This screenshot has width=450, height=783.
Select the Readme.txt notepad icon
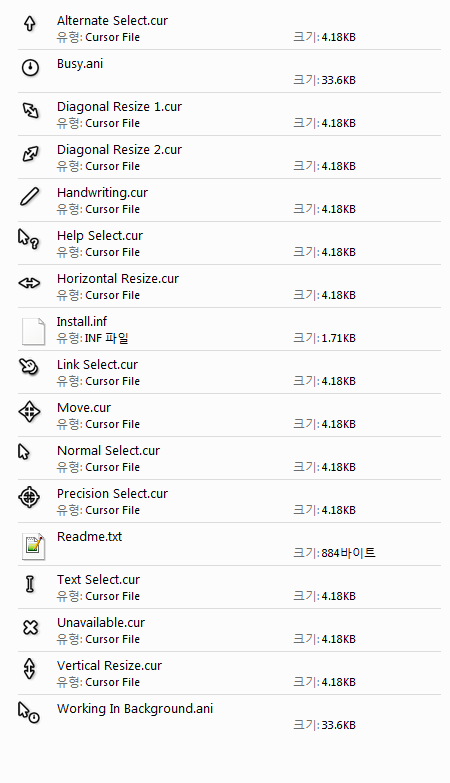tap(33, 546)
